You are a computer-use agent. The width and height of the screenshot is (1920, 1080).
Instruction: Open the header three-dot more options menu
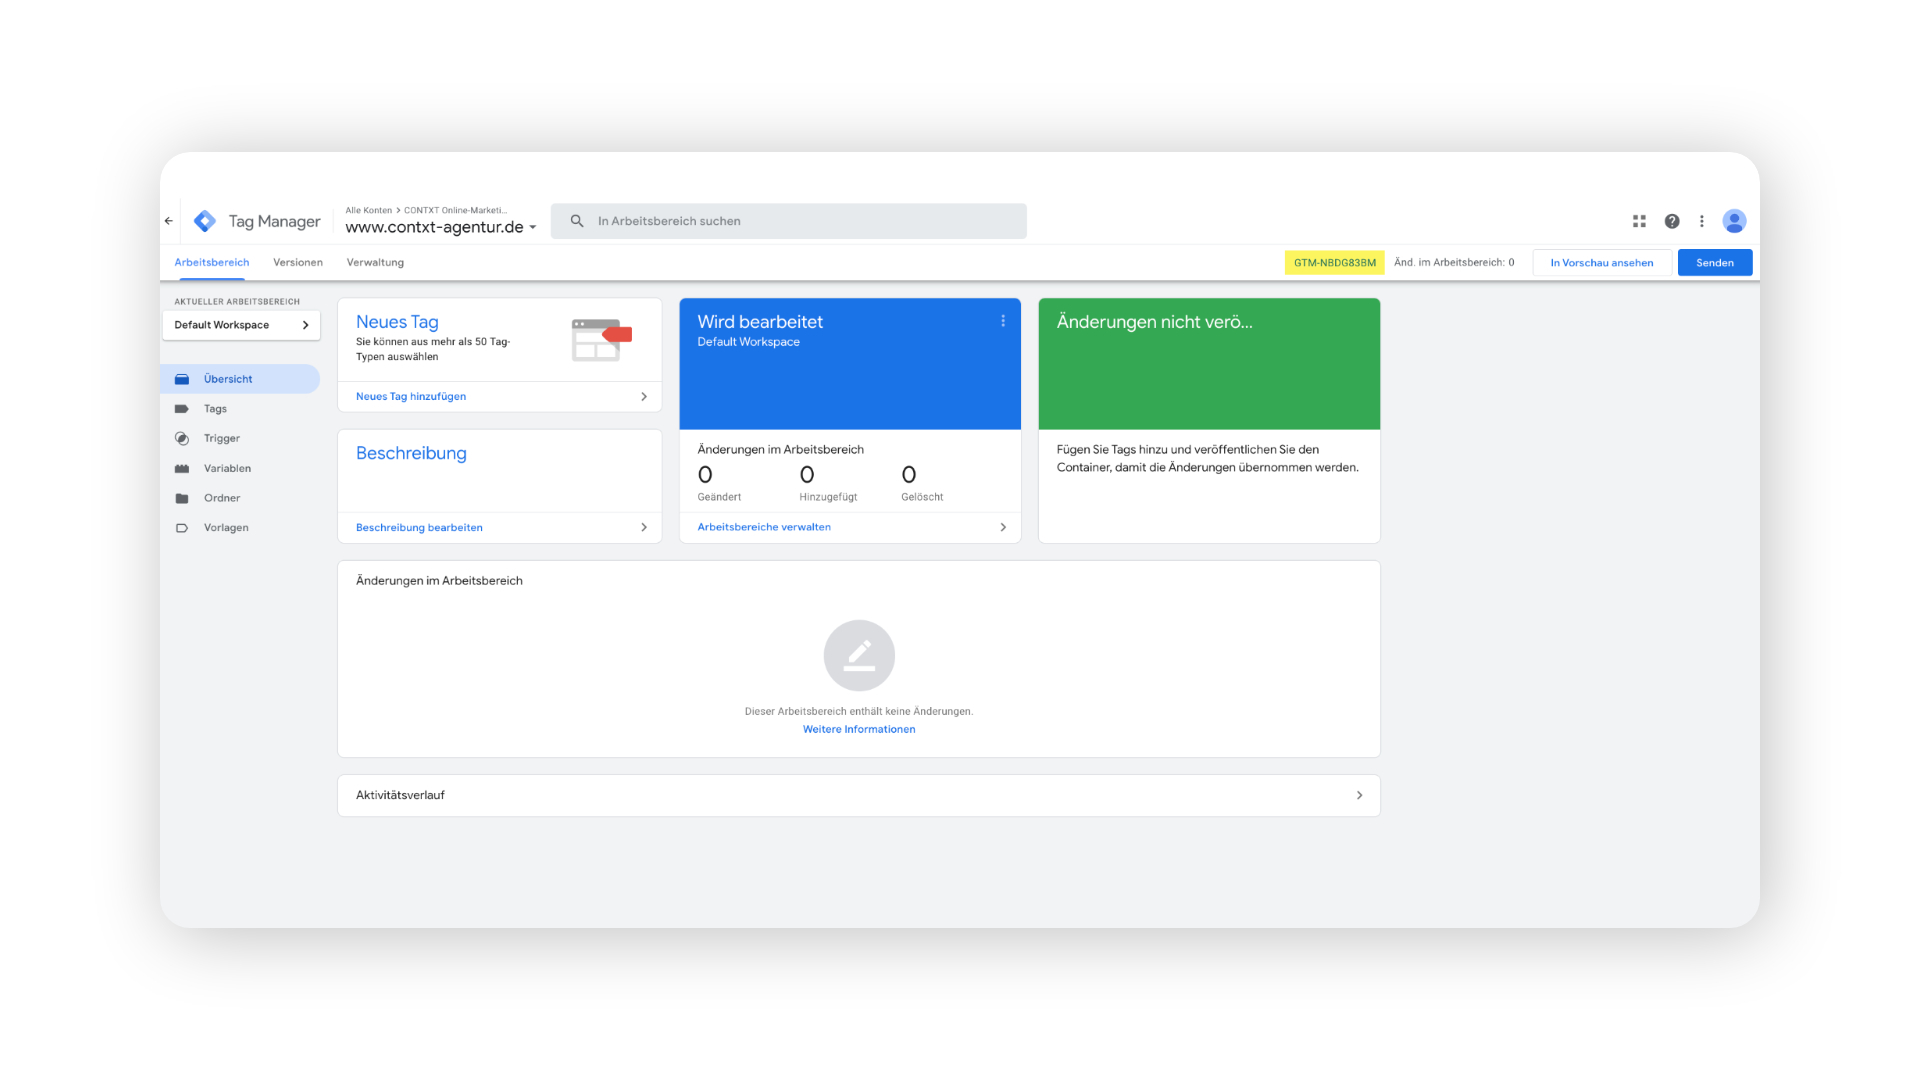click(1702, 221)
